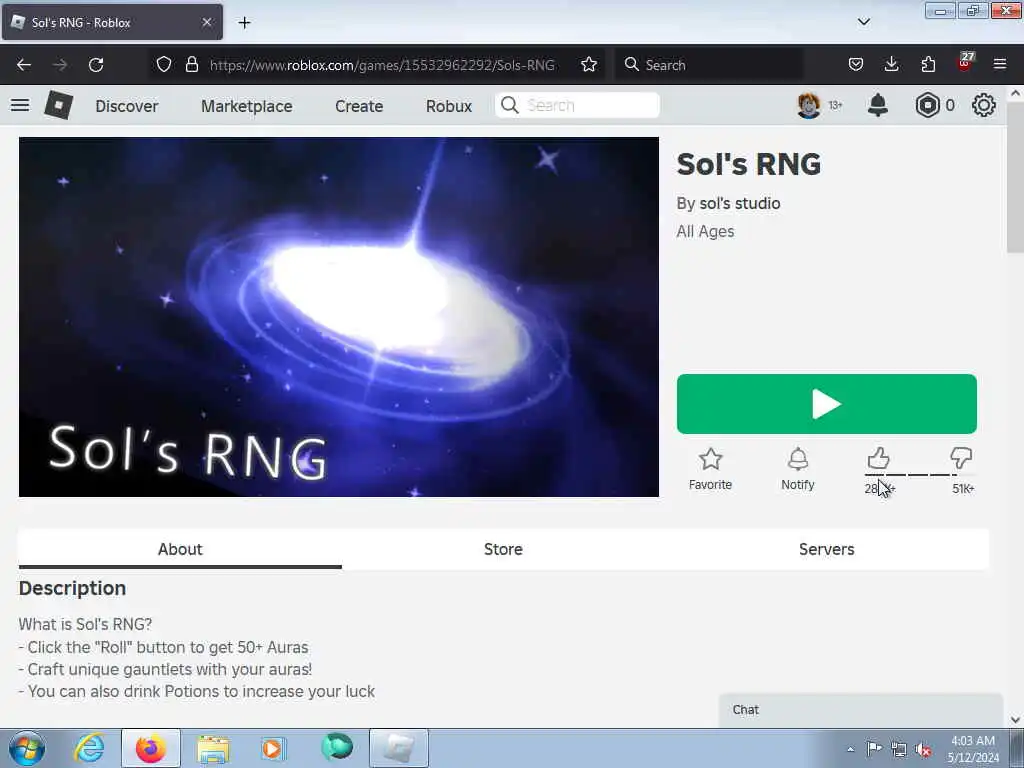The image size is (1024, 768).
Task: Bookmark this page with the star
Action: click(589, 65)
